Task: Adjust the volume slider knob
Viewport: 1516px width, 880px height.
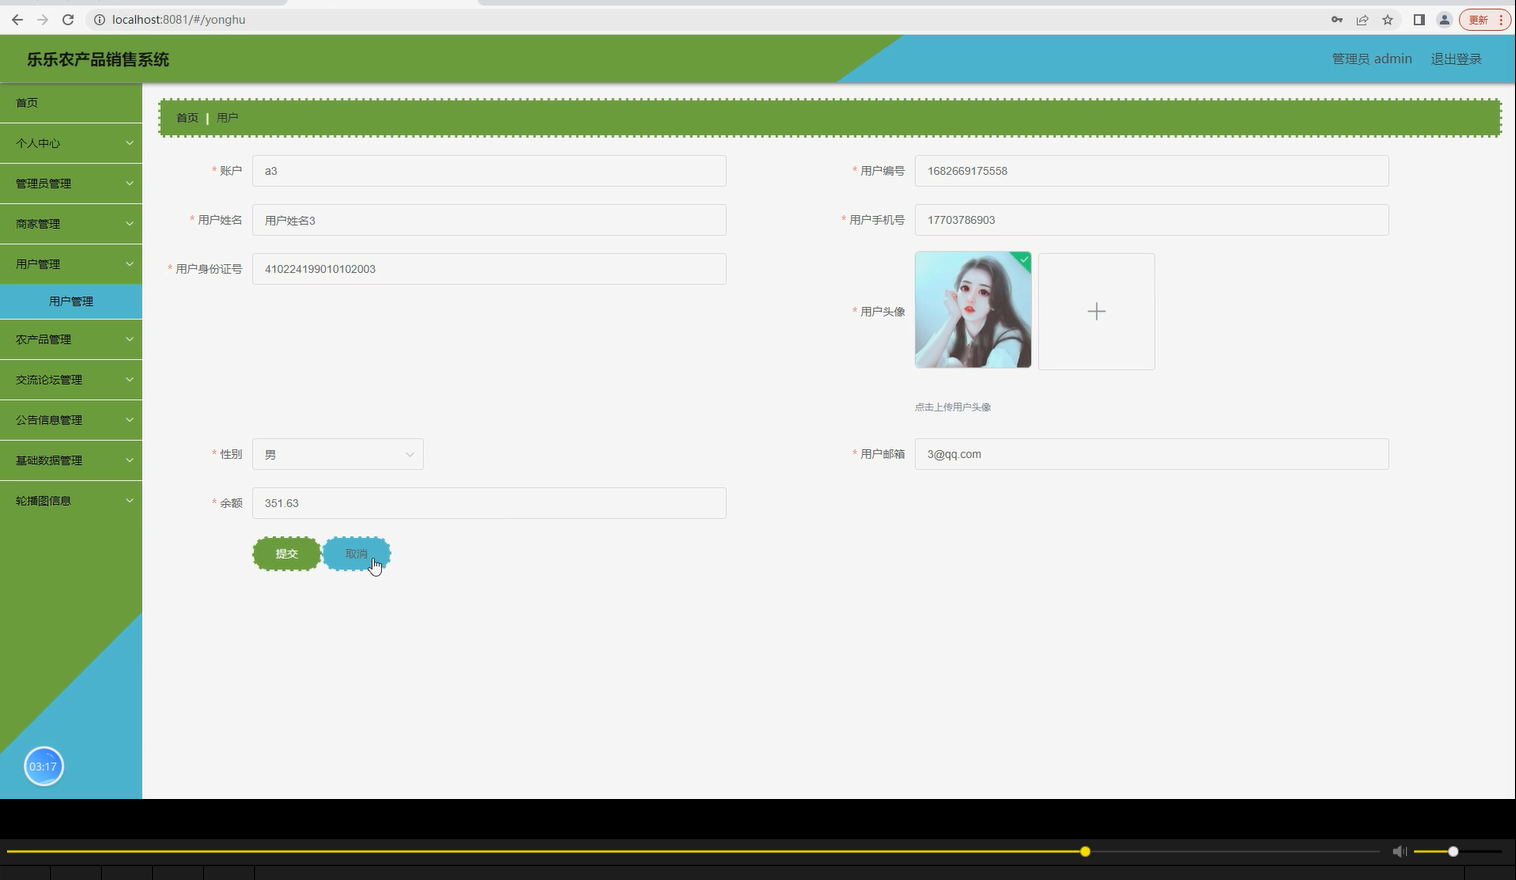Action: pos(1453,851)
